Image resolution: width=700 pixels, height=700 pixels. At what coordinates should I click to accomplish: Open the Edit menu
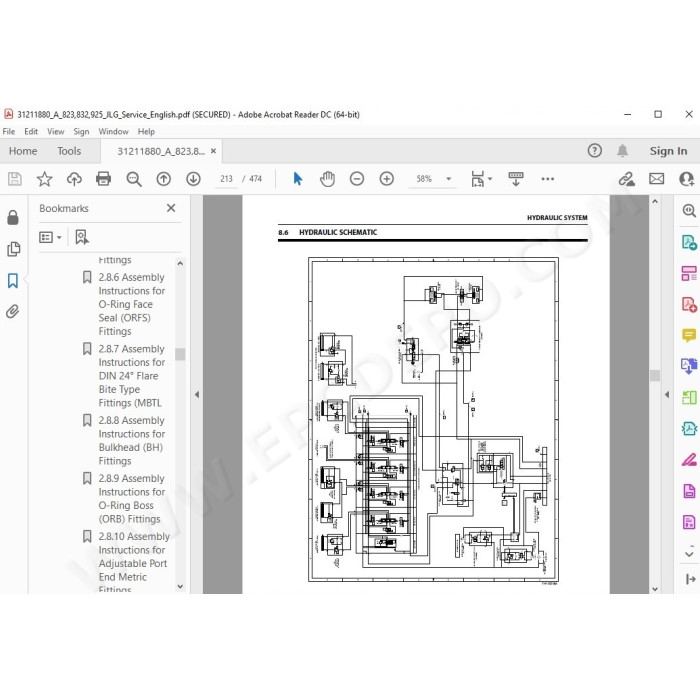(x=31, y=132)
